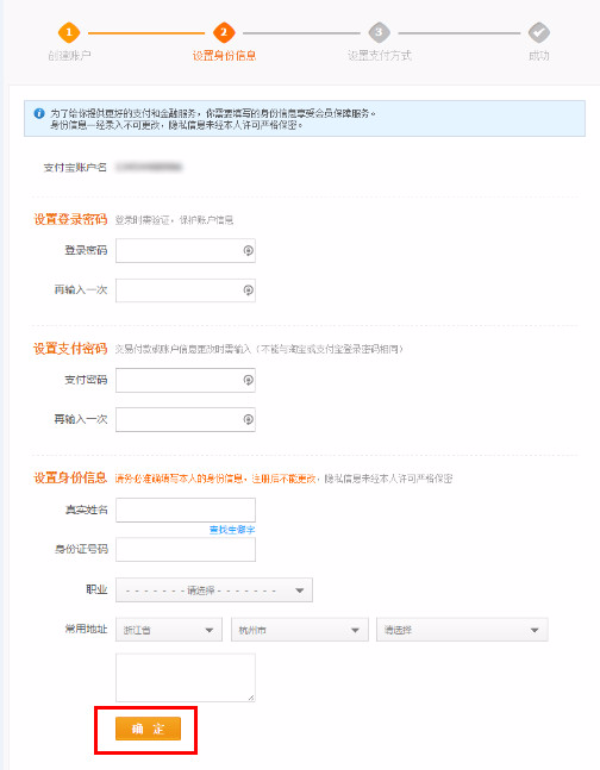Focus the 支付密码 input field
Image resolution: width=600 pixels, height=770 pixels.
[x=178, y=380]
